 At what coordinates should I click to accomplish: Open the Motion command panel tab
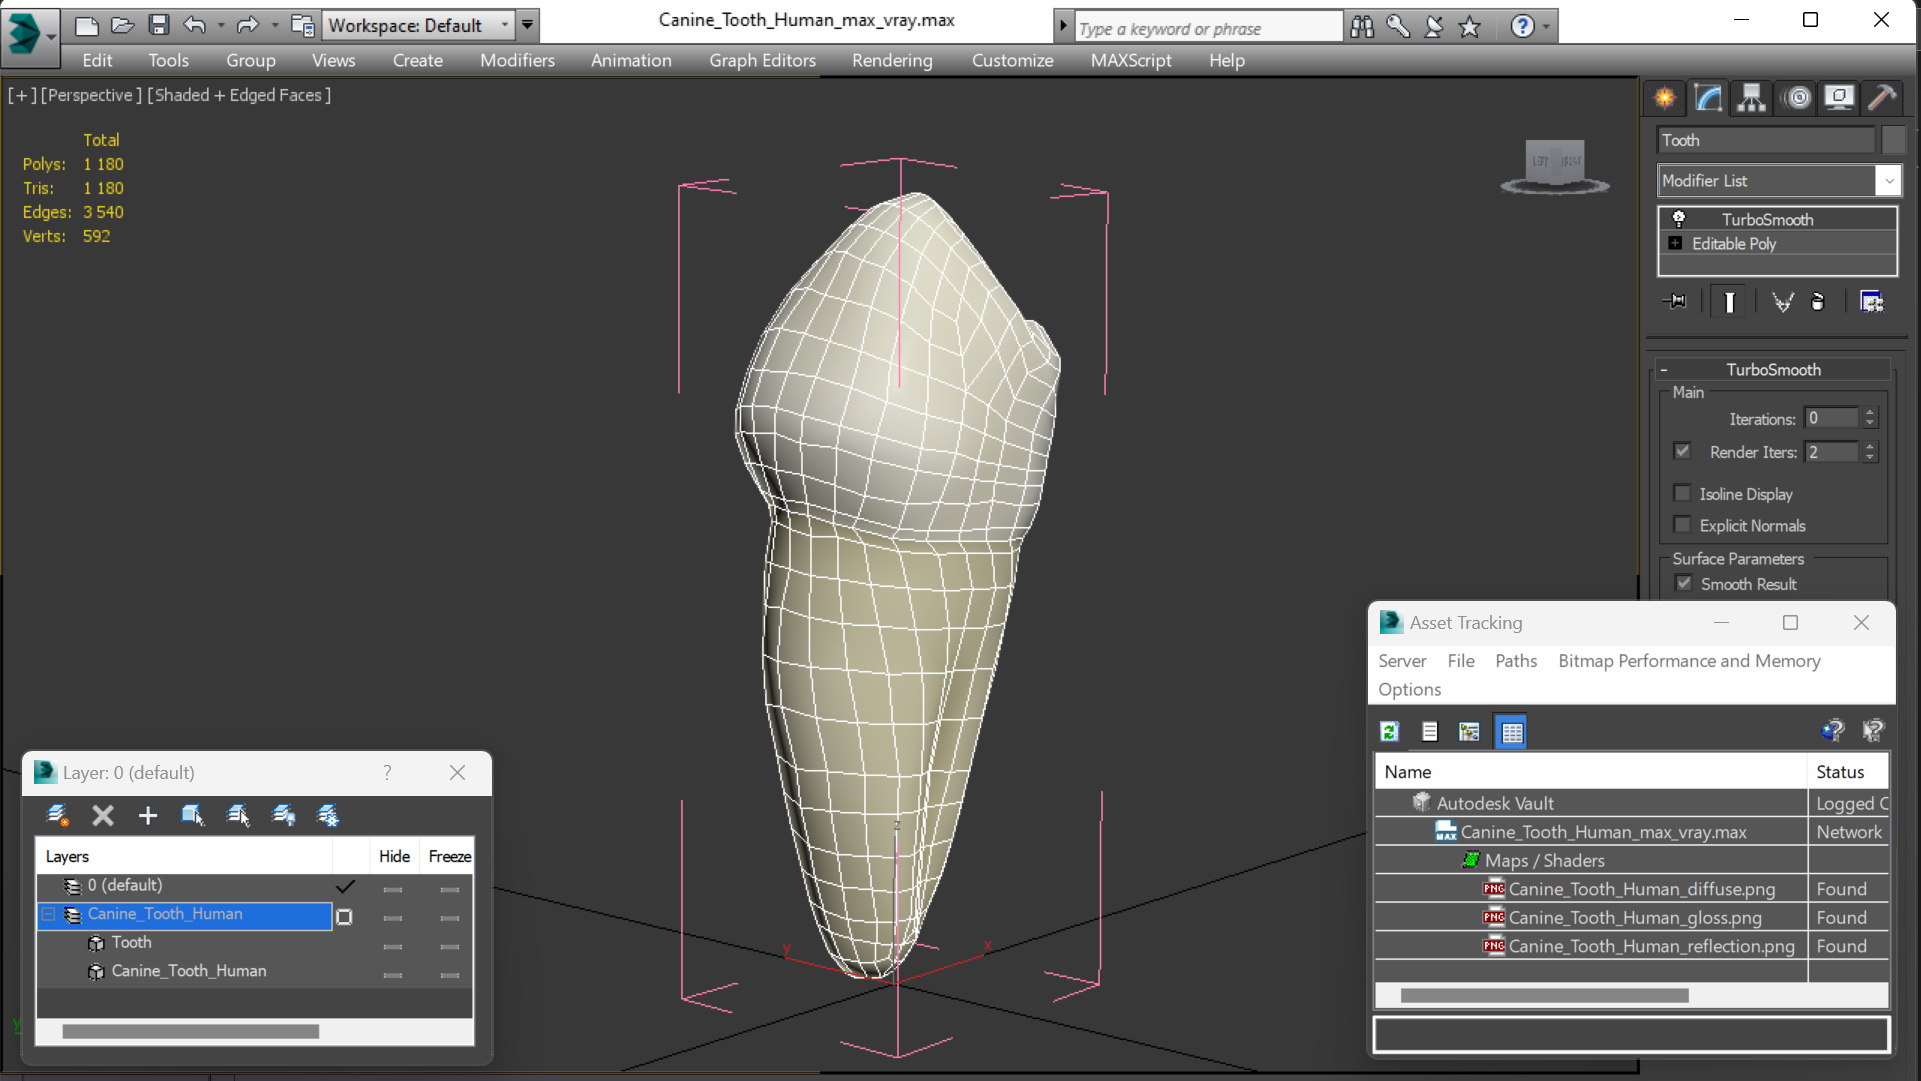click(x=1798, y=98)
